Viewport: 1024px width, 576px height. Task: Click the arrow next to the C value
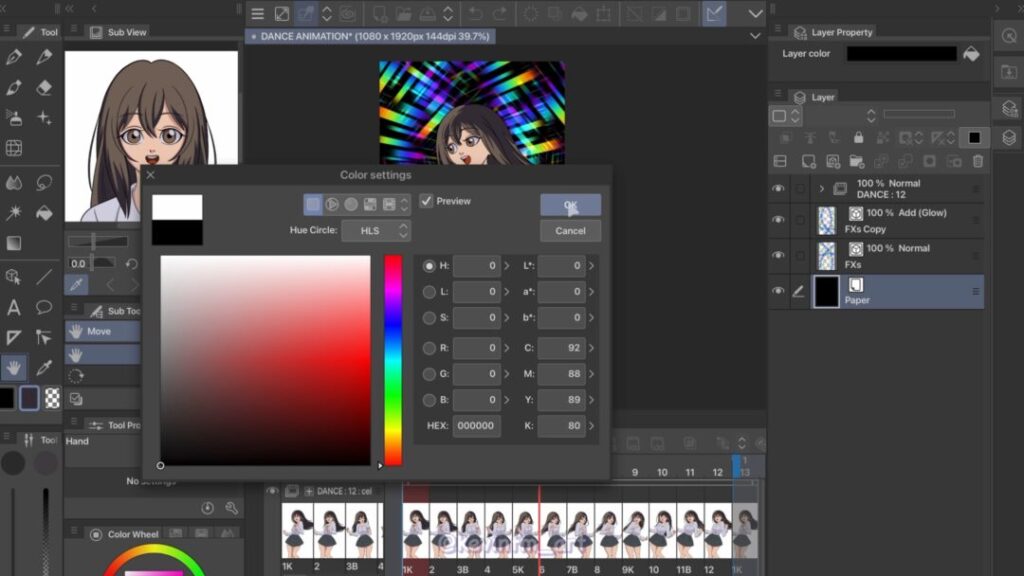click(x=591, y=348)
